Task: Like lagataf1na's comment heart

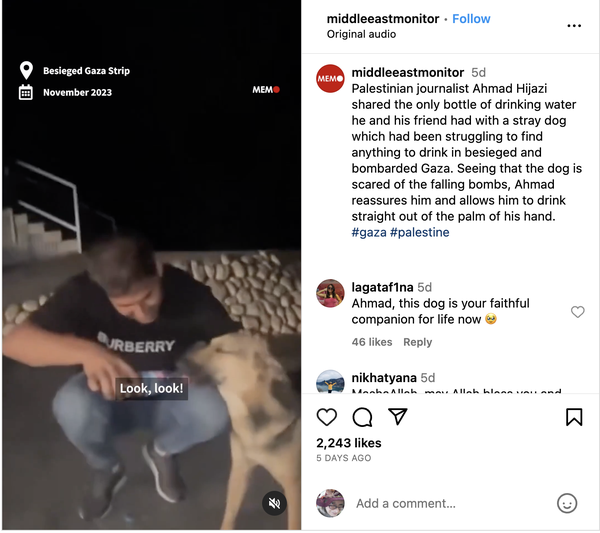Action: click(x=577, y=312)
